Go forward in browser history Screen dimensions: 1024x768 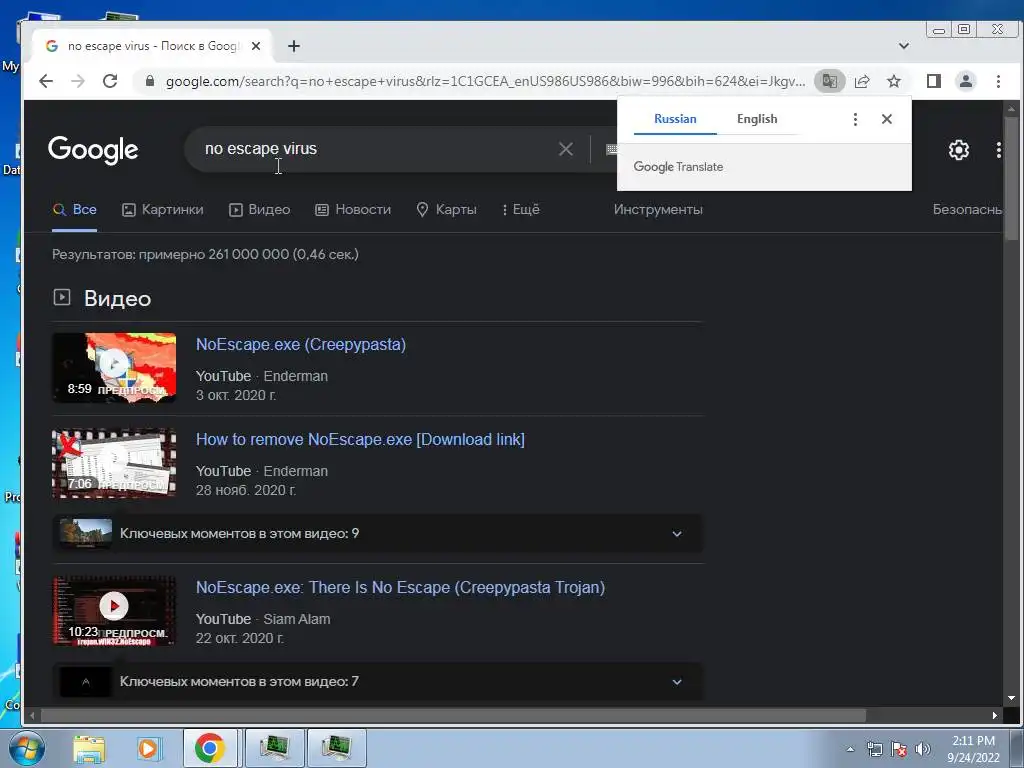click(78, 81)
